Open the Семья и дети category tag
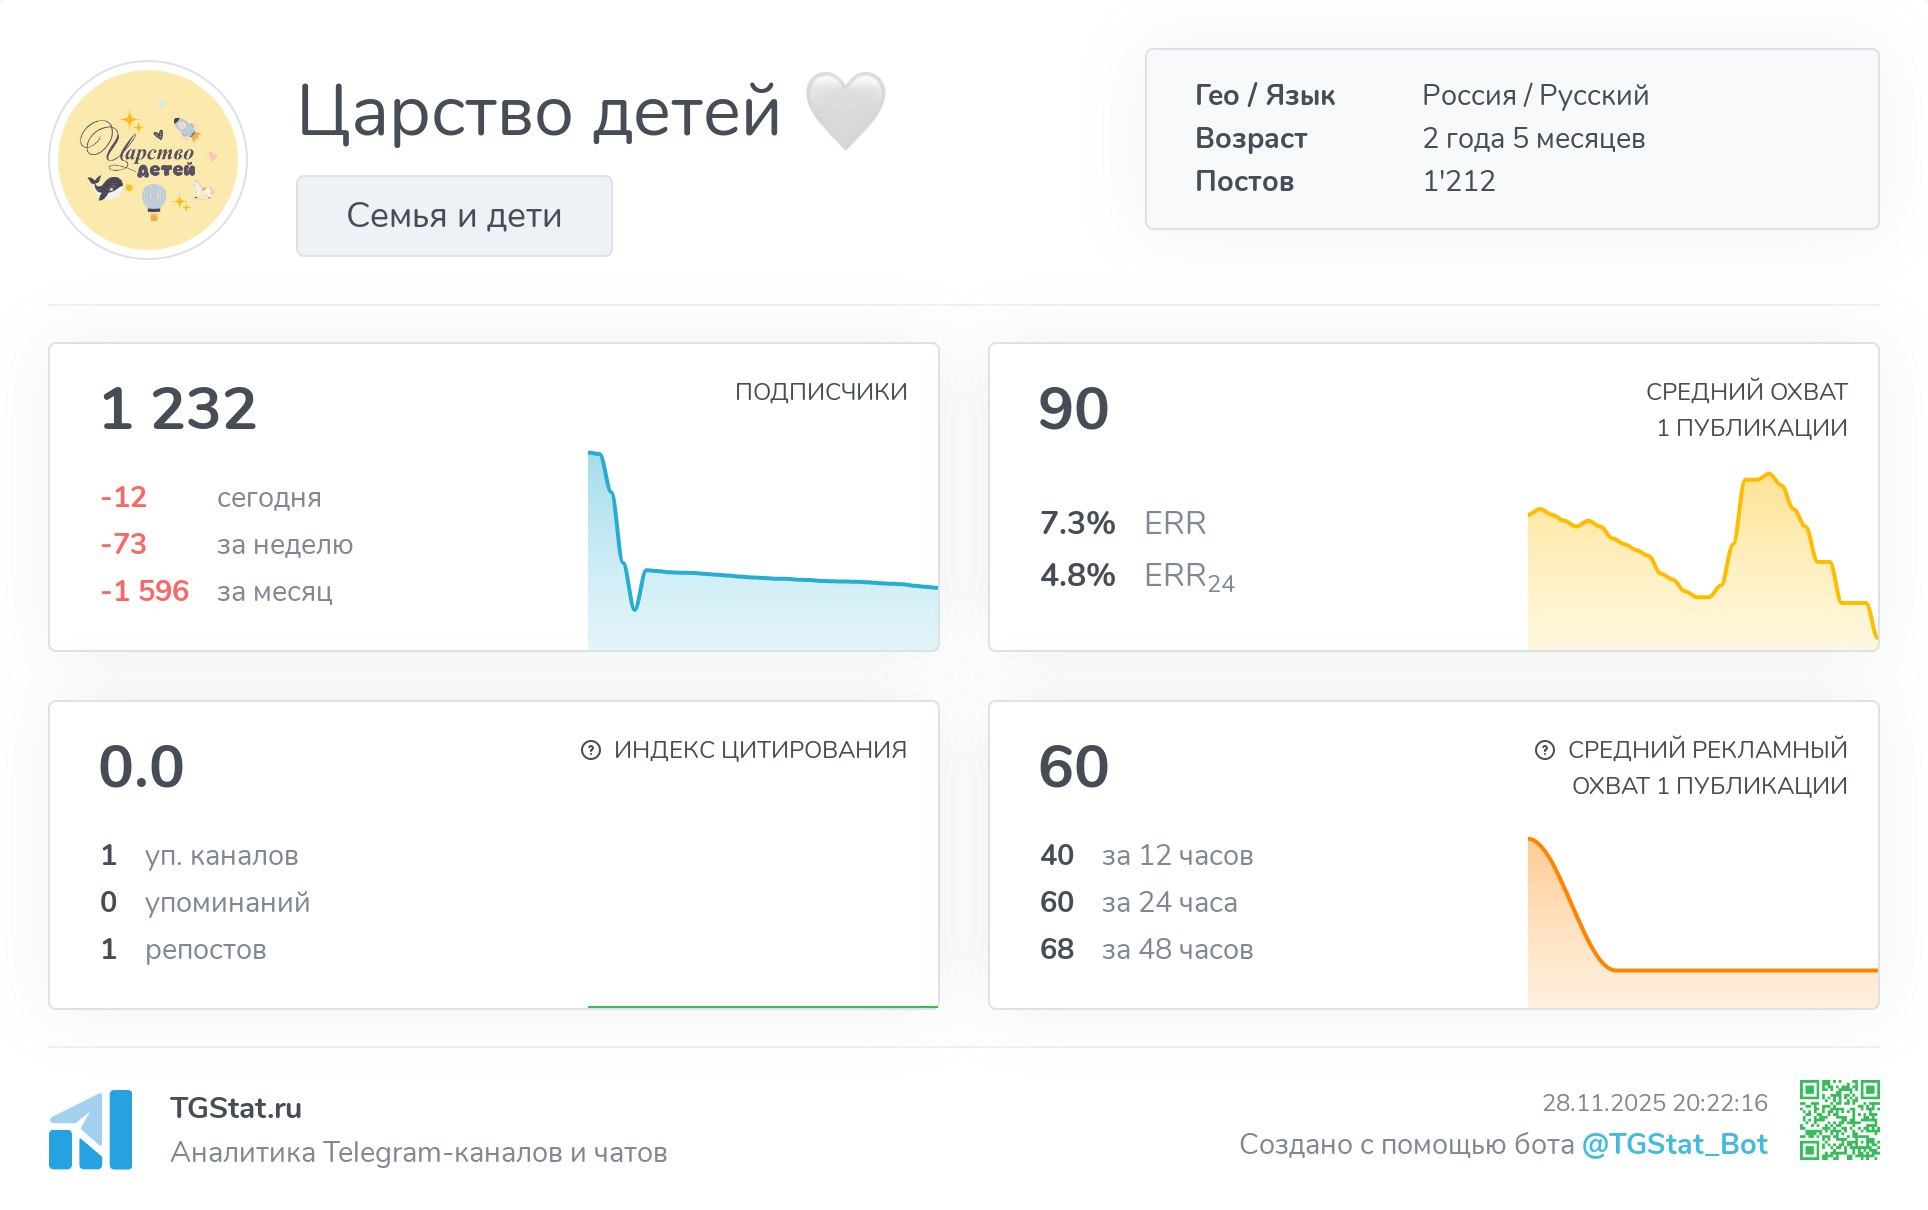This screenshot has width=1928, height=1210. [454, 216]
